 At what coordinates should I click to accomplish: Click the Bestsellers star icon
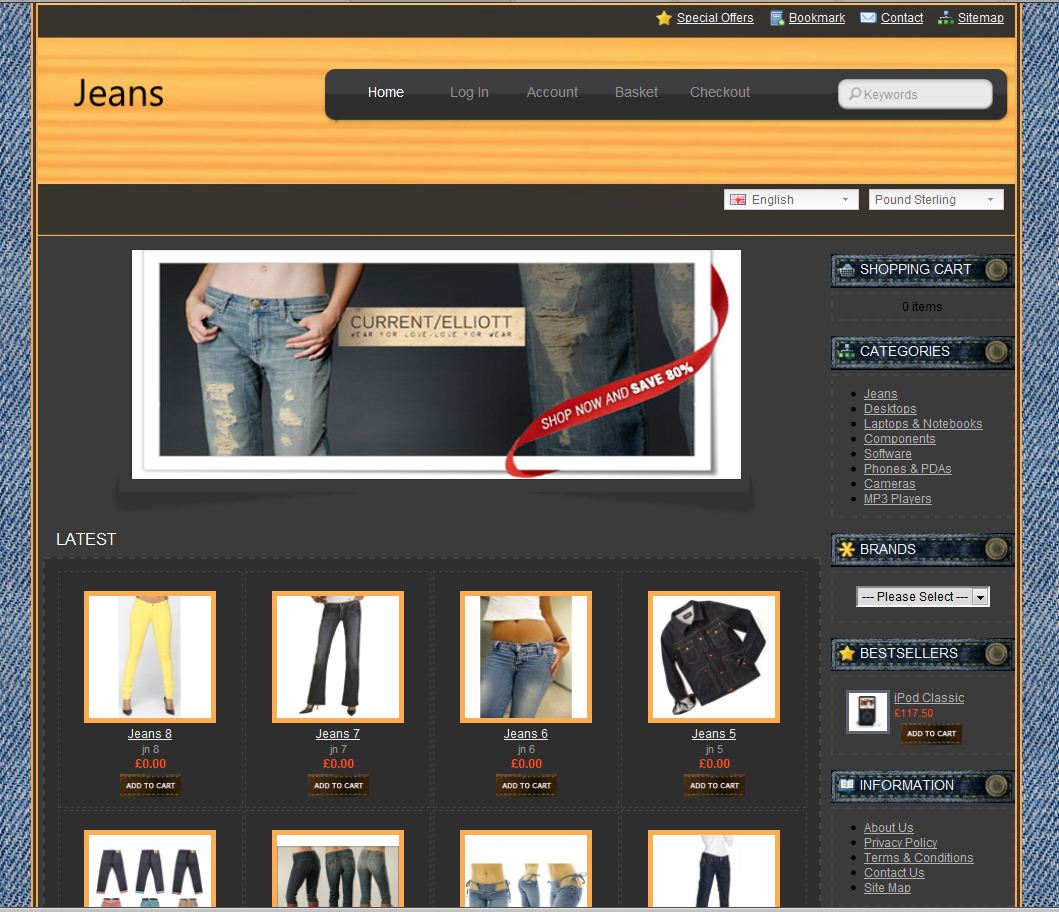click(846, 653)
